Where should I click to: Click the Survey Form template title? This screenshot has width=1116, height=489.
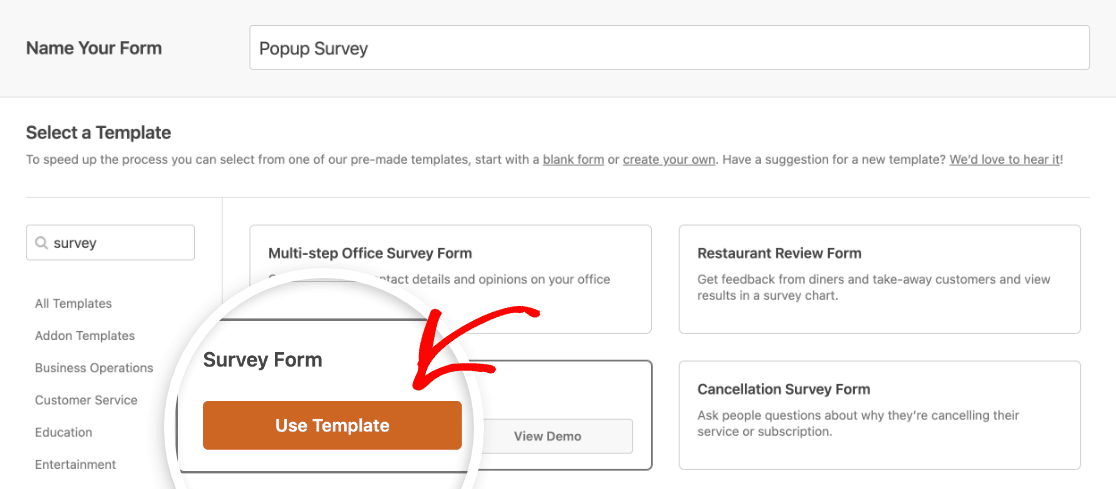point(263,360)
